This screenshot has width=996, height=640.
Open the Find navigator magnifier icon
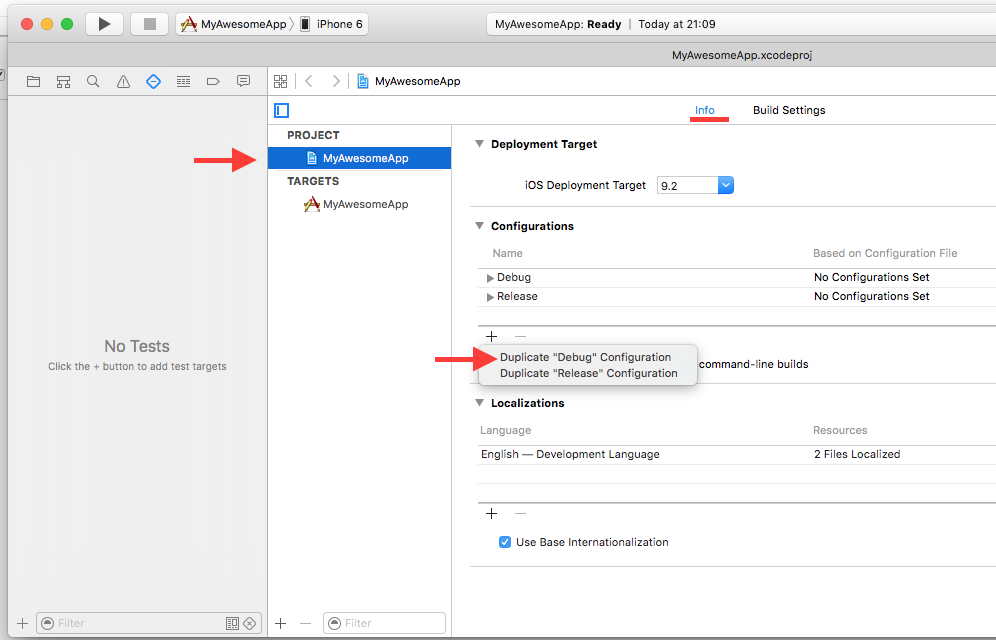coord(93,81)
